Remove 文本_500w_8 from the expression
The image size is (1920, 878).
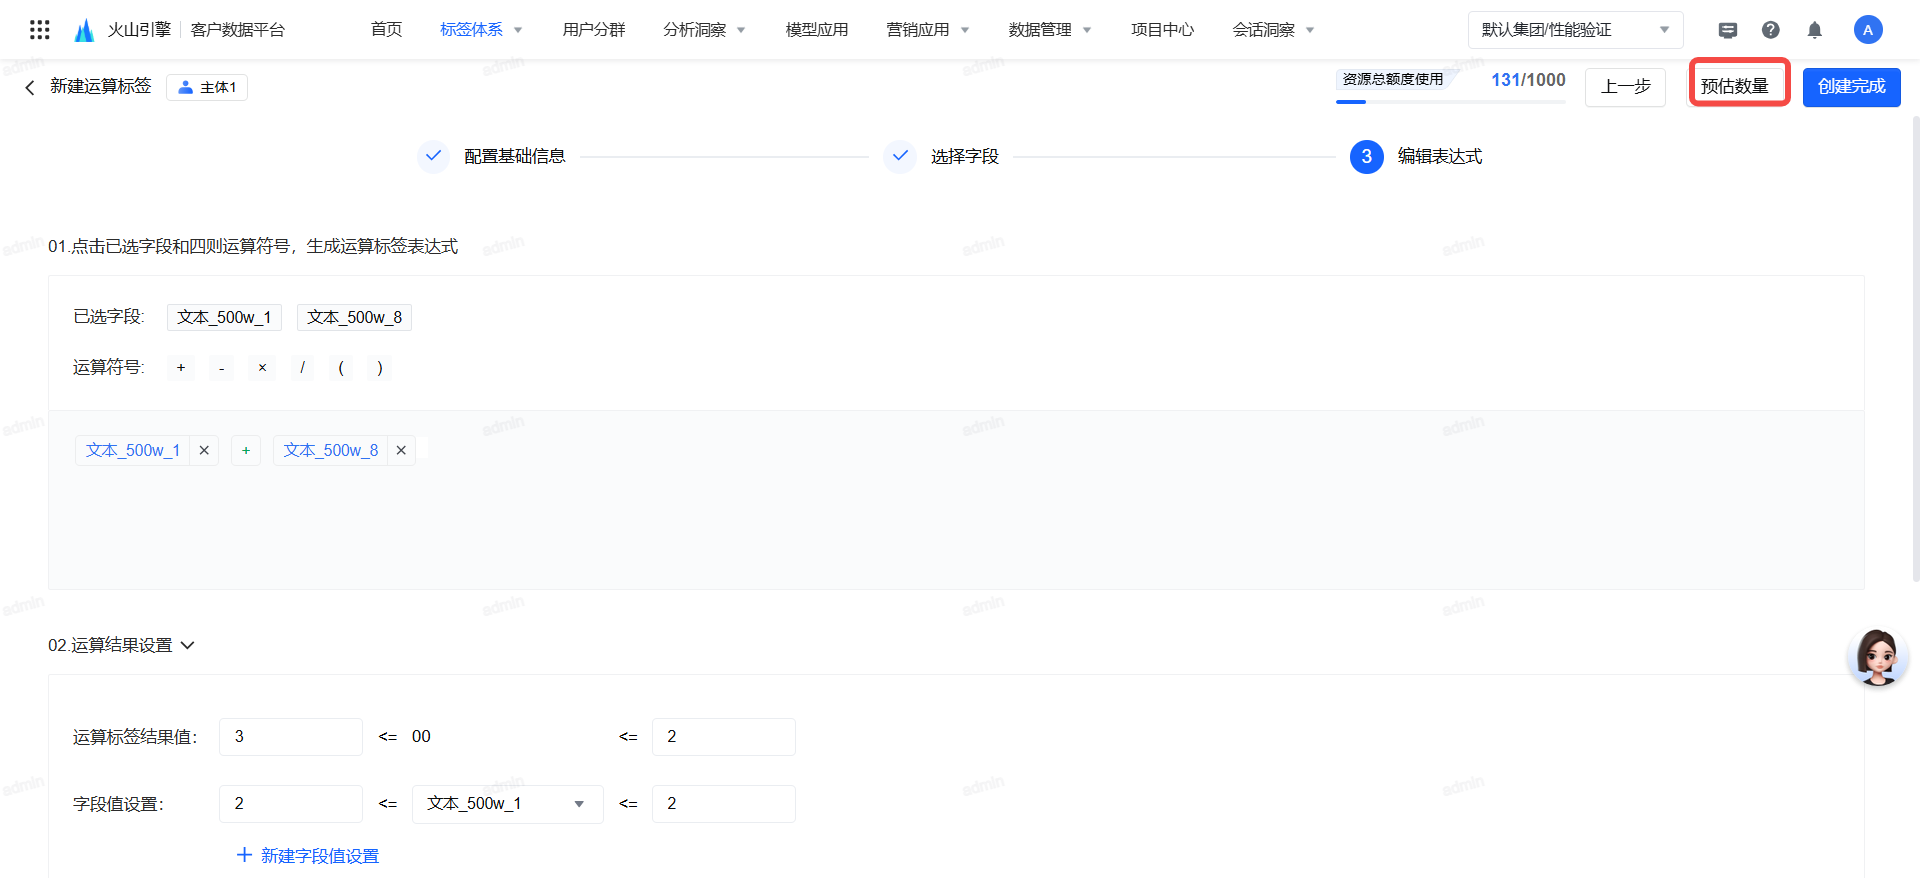tap(401, 451)
